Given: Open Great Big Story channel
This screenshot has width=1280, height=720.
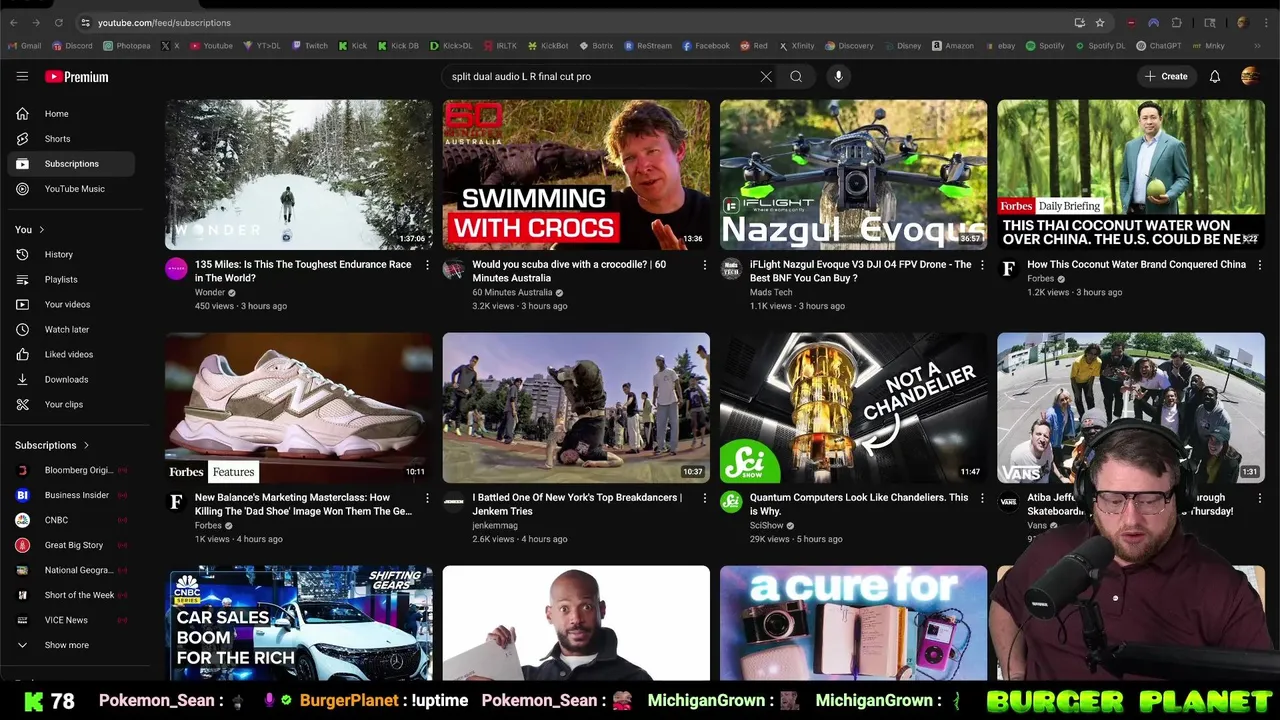Looking at the screenshot, I should (x=70, y=545).
